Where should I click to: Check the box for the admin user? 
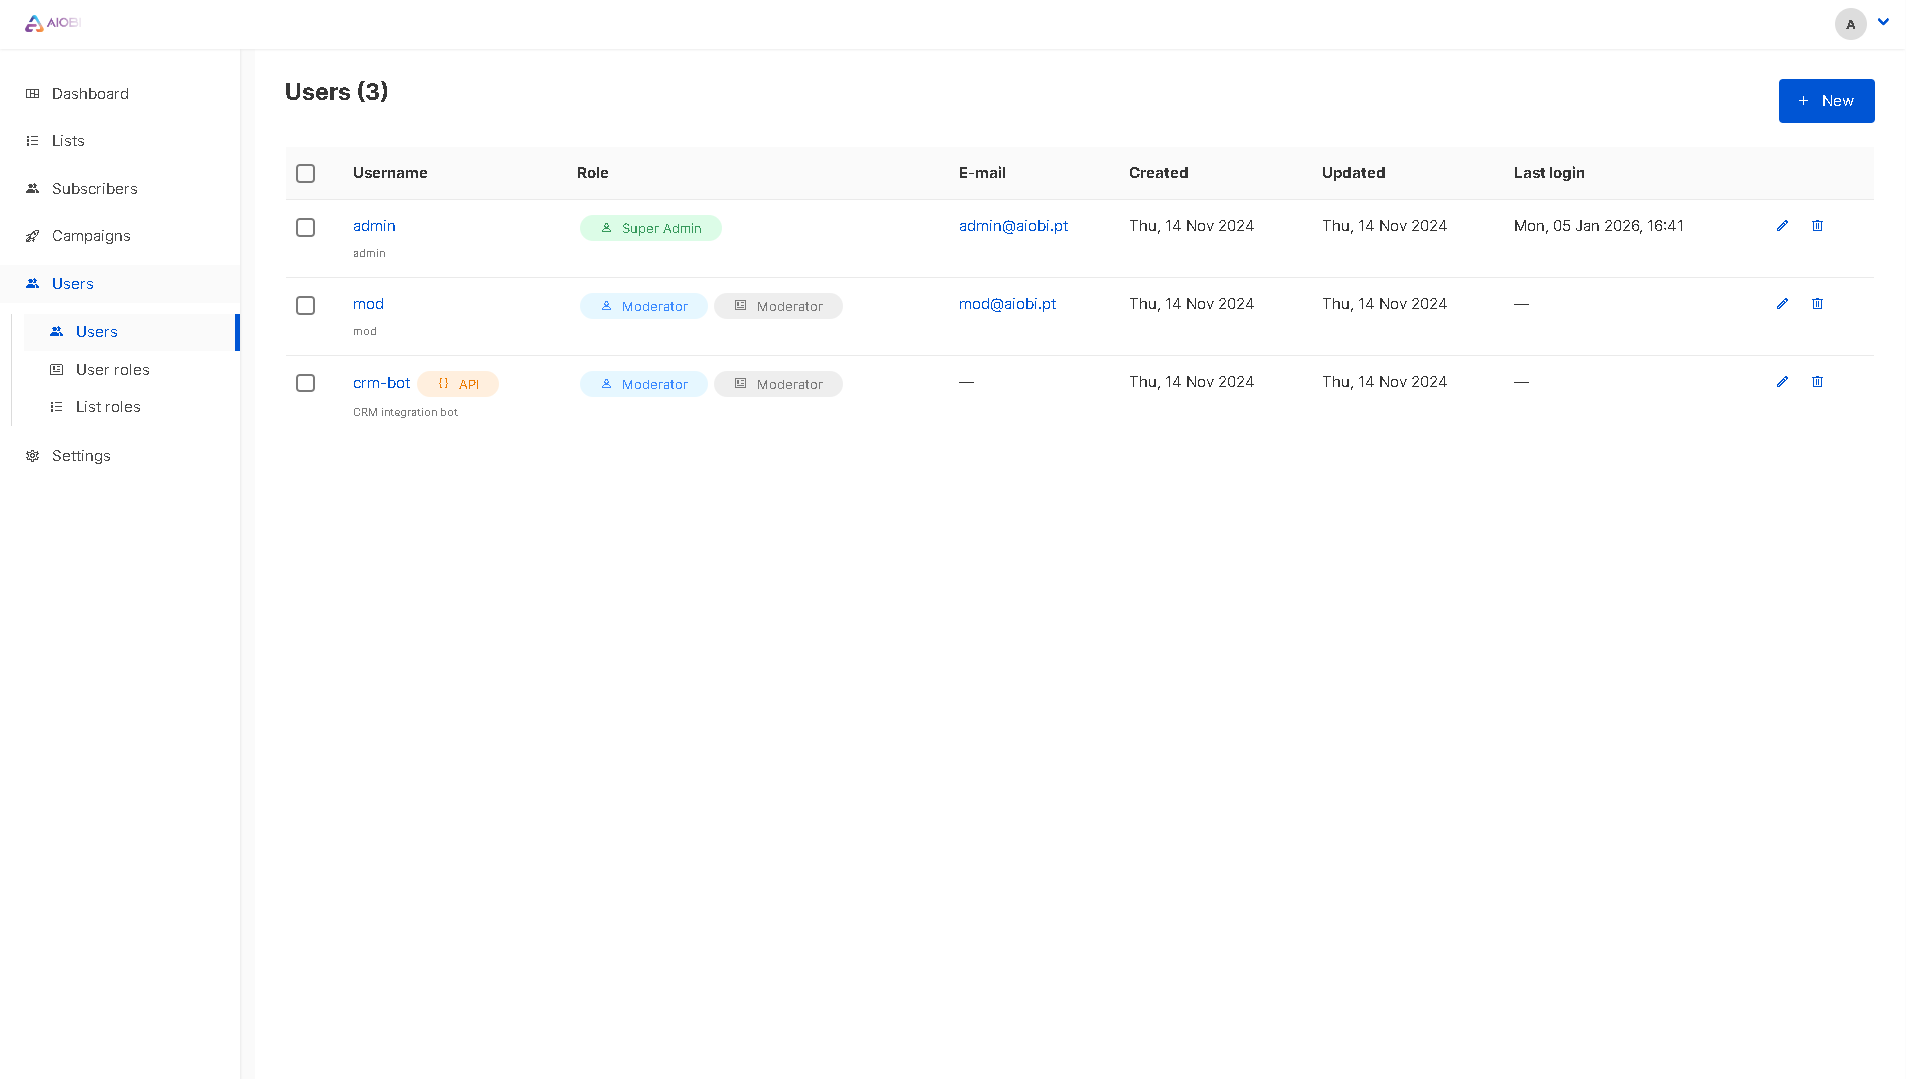point(306,228)
